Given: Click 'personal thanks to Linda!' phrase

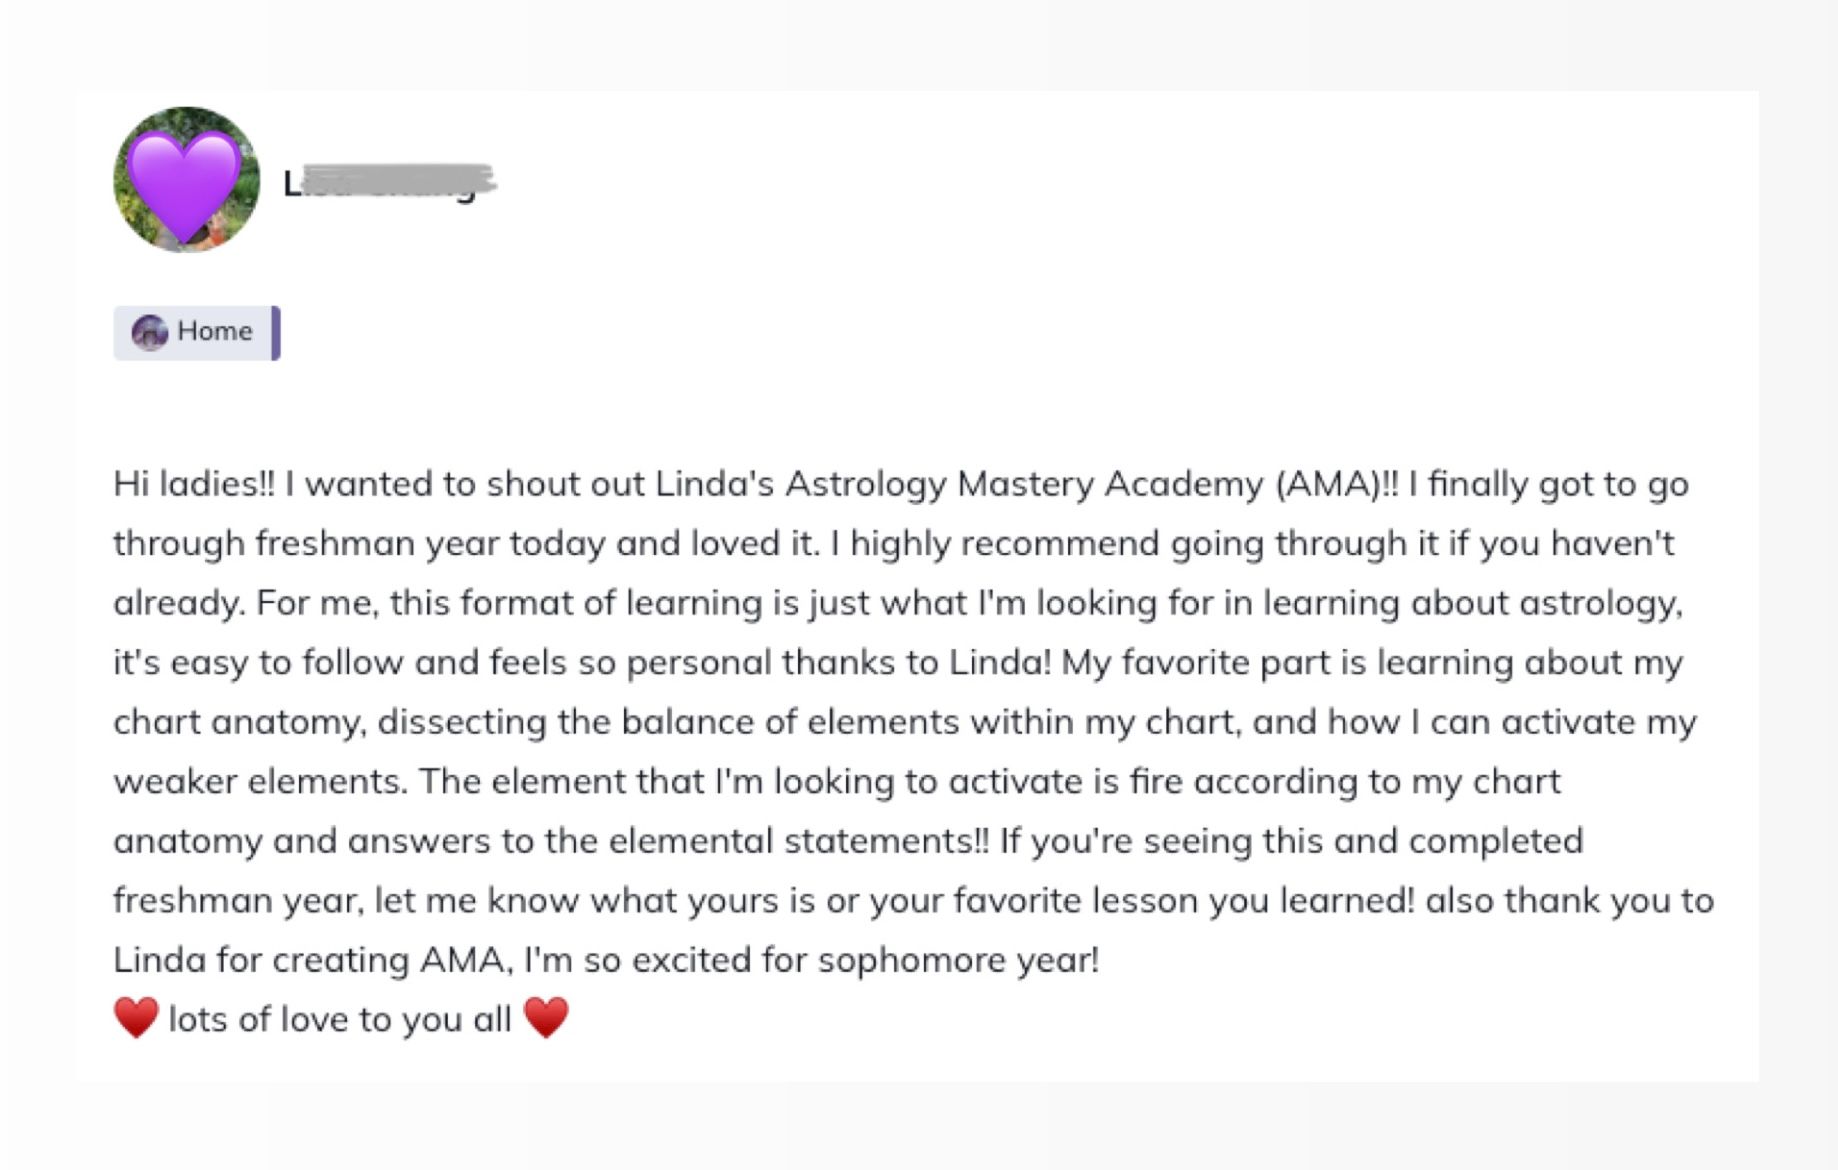Looking at the screenshot, I should (839, 662).
